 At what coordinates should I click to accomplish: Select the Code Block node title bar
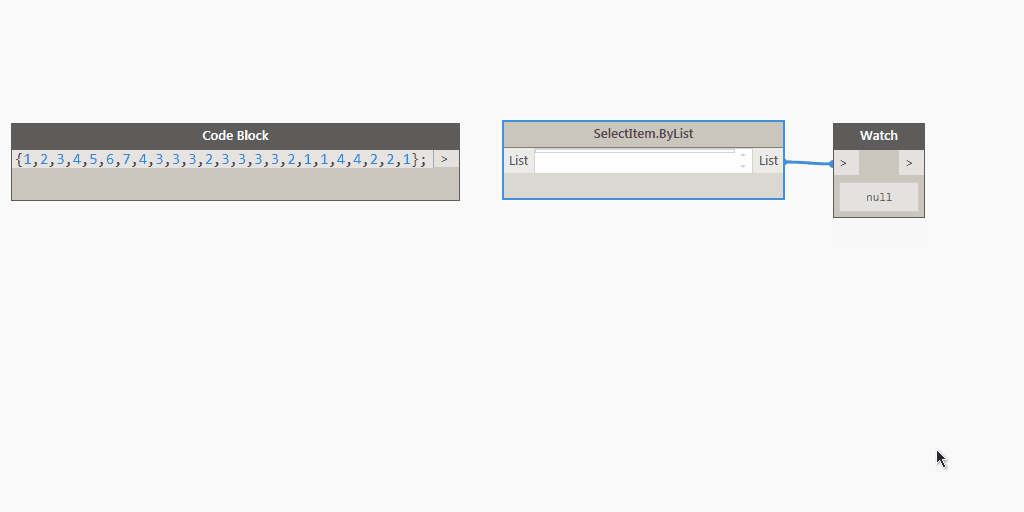pos(235,136)
